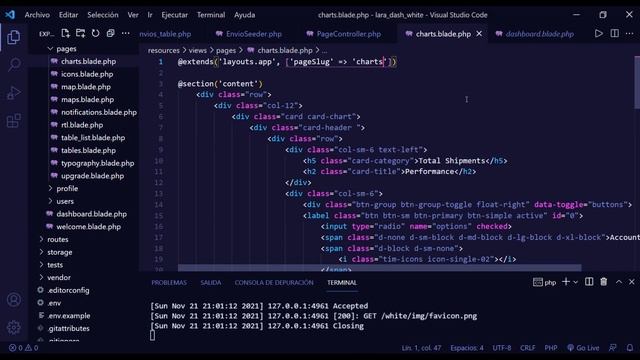The image size is (640, 360).
Task: Open Run and Debug view
Action: (x=14, y=93)
